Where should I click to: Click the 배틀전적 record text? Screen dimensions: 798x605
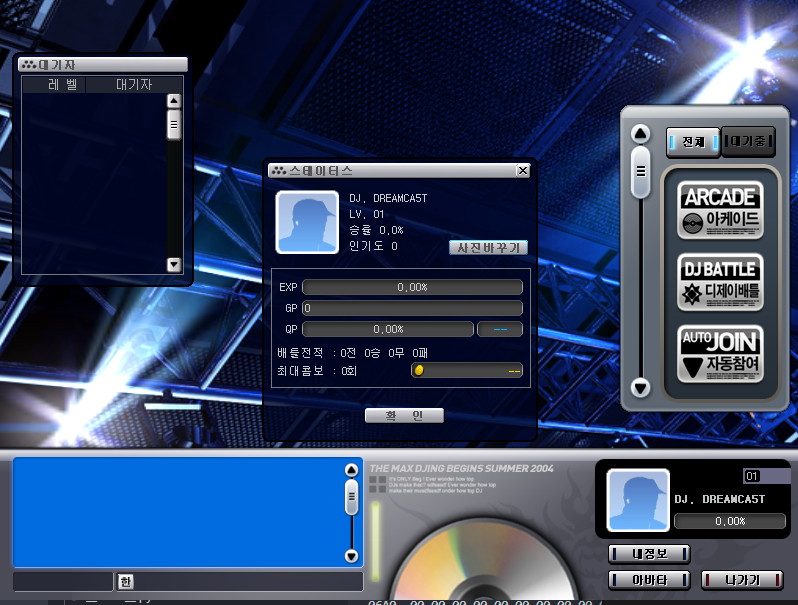pos(352,353)
